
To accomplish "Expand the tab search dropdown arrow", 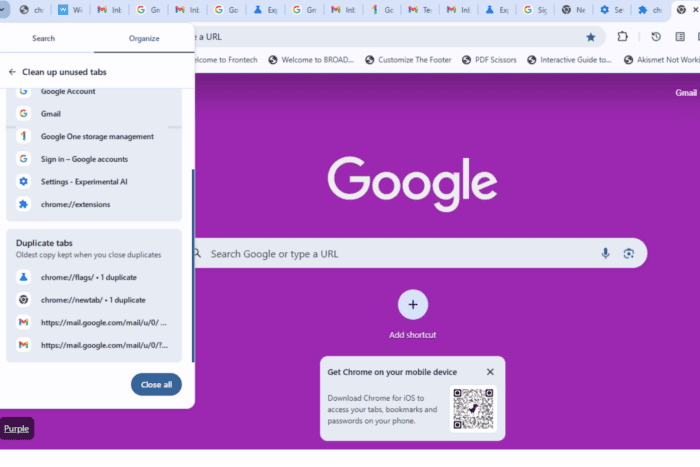I will 2,9.
